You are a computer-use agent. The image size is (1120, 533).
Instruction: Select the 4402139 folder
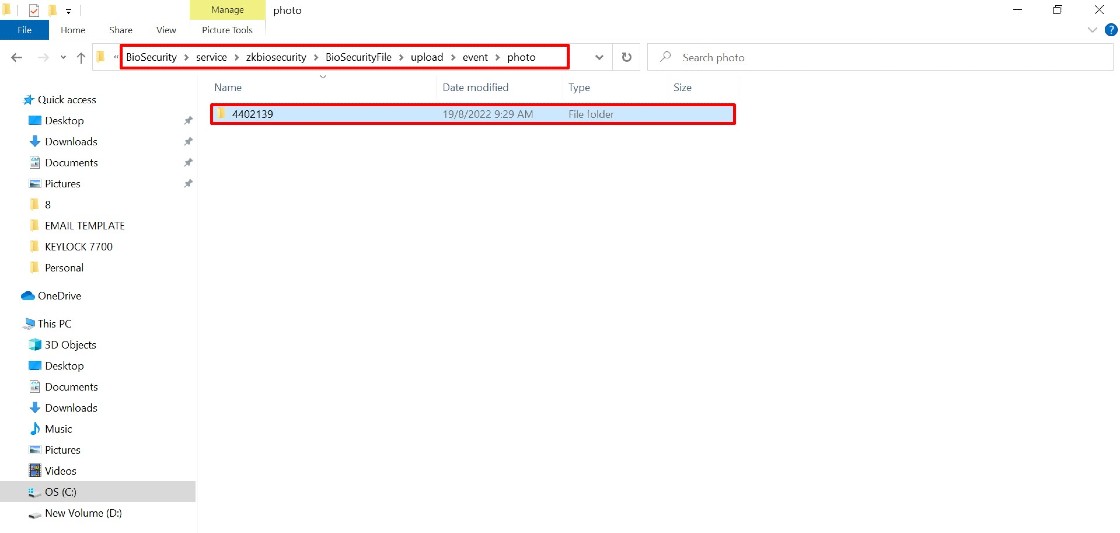click(472, 114)
